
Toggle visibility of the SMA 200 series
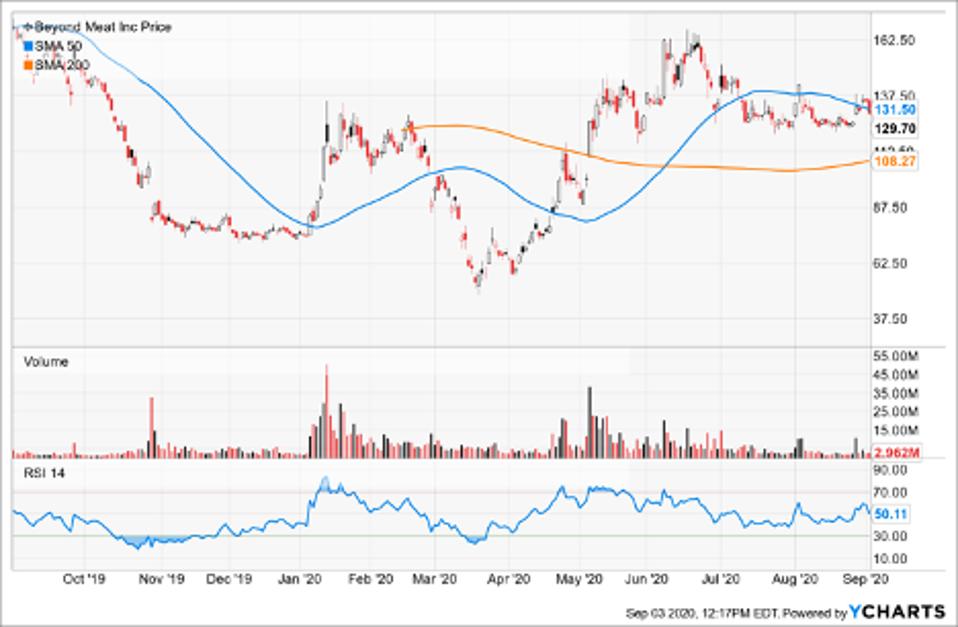pyautogui.click(x=27, y=62)
